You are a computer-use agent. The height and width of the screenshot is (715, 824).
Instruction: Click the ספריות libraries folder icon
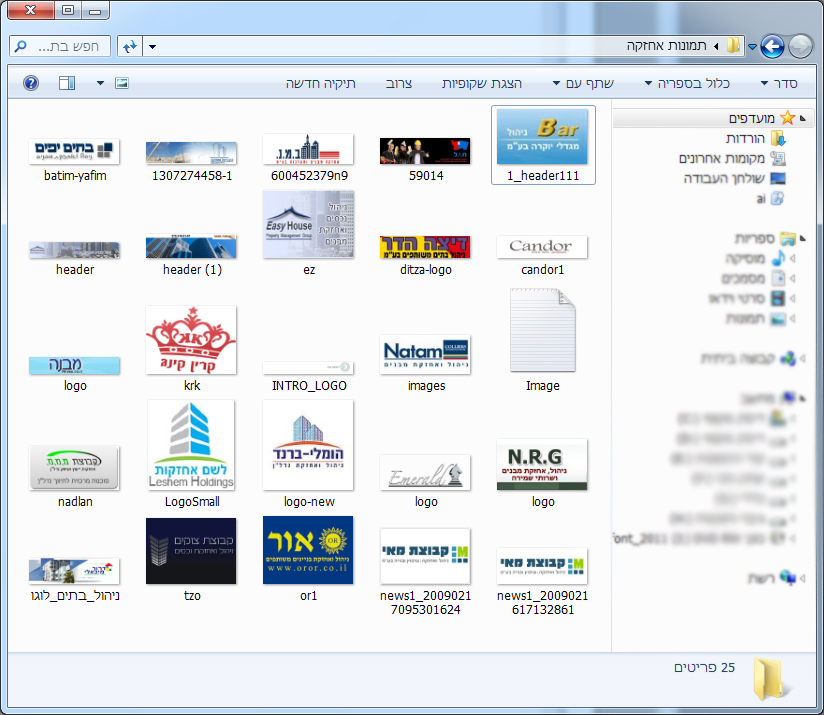tap(788, 239)
